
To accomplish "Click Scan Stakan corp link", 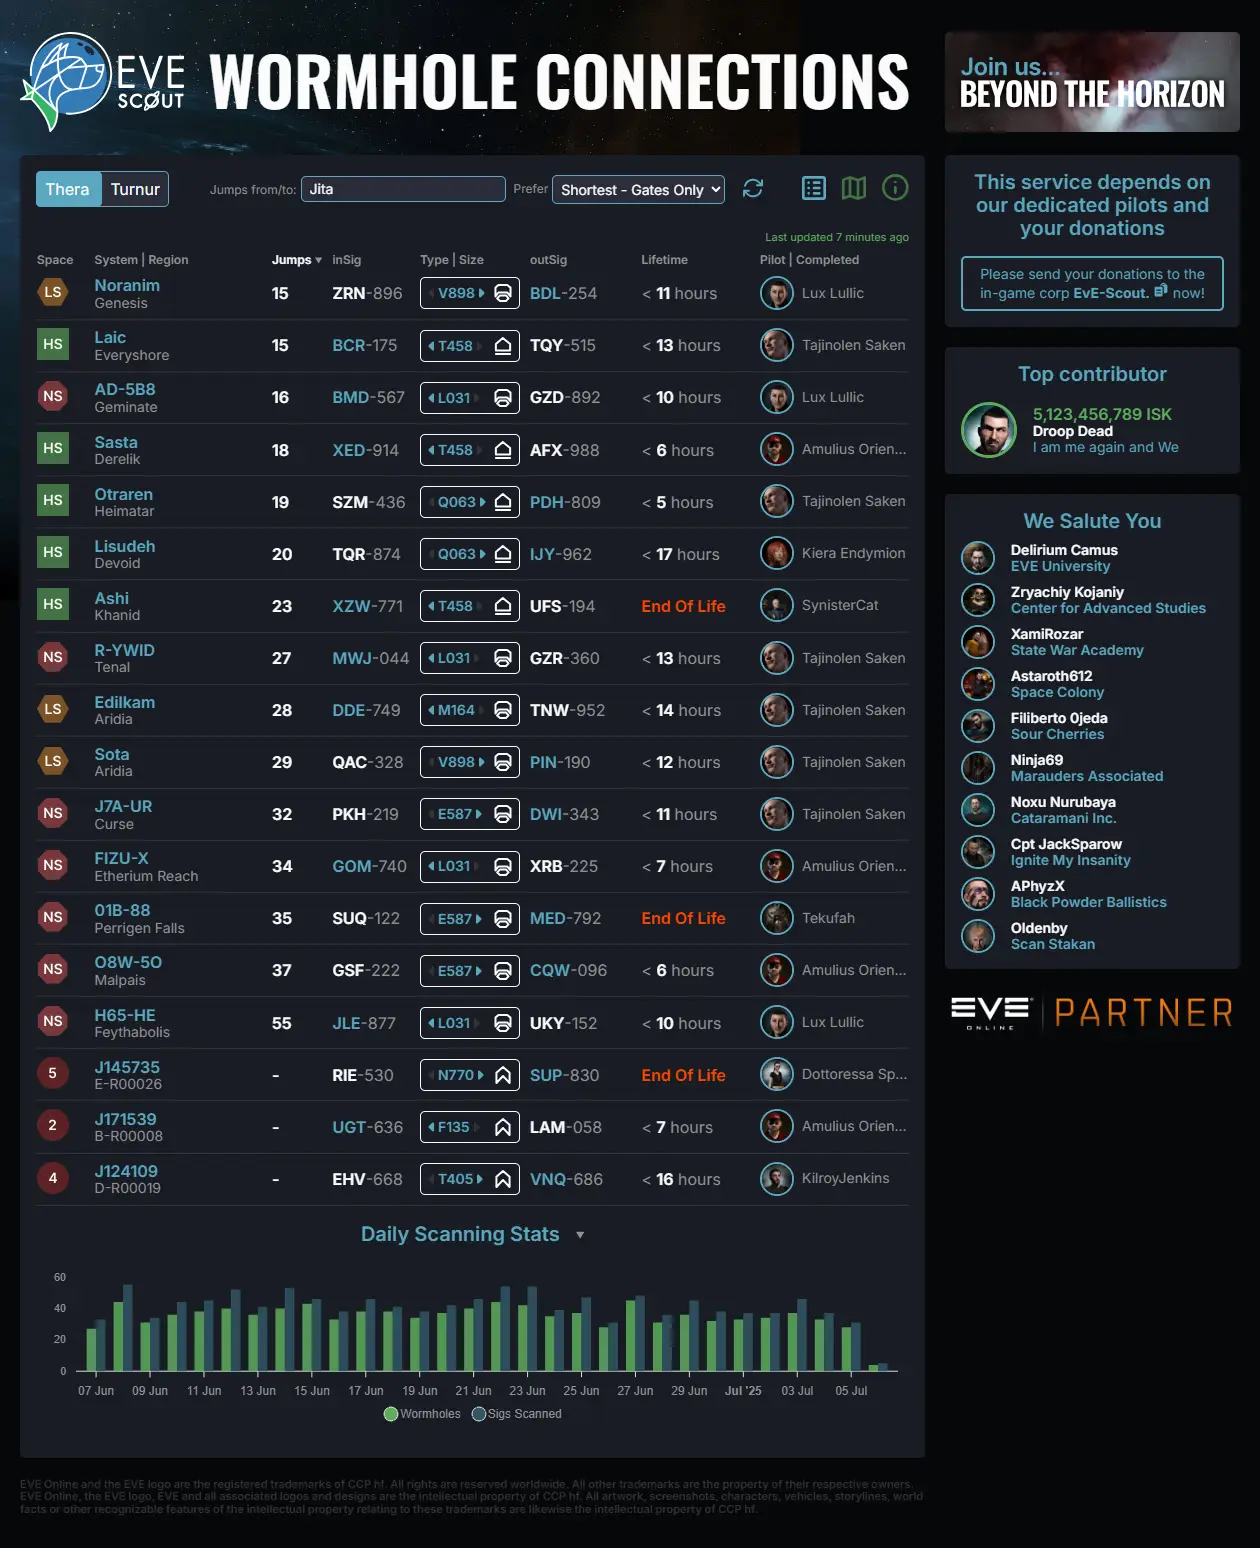I will click(x=1052, y=944).
